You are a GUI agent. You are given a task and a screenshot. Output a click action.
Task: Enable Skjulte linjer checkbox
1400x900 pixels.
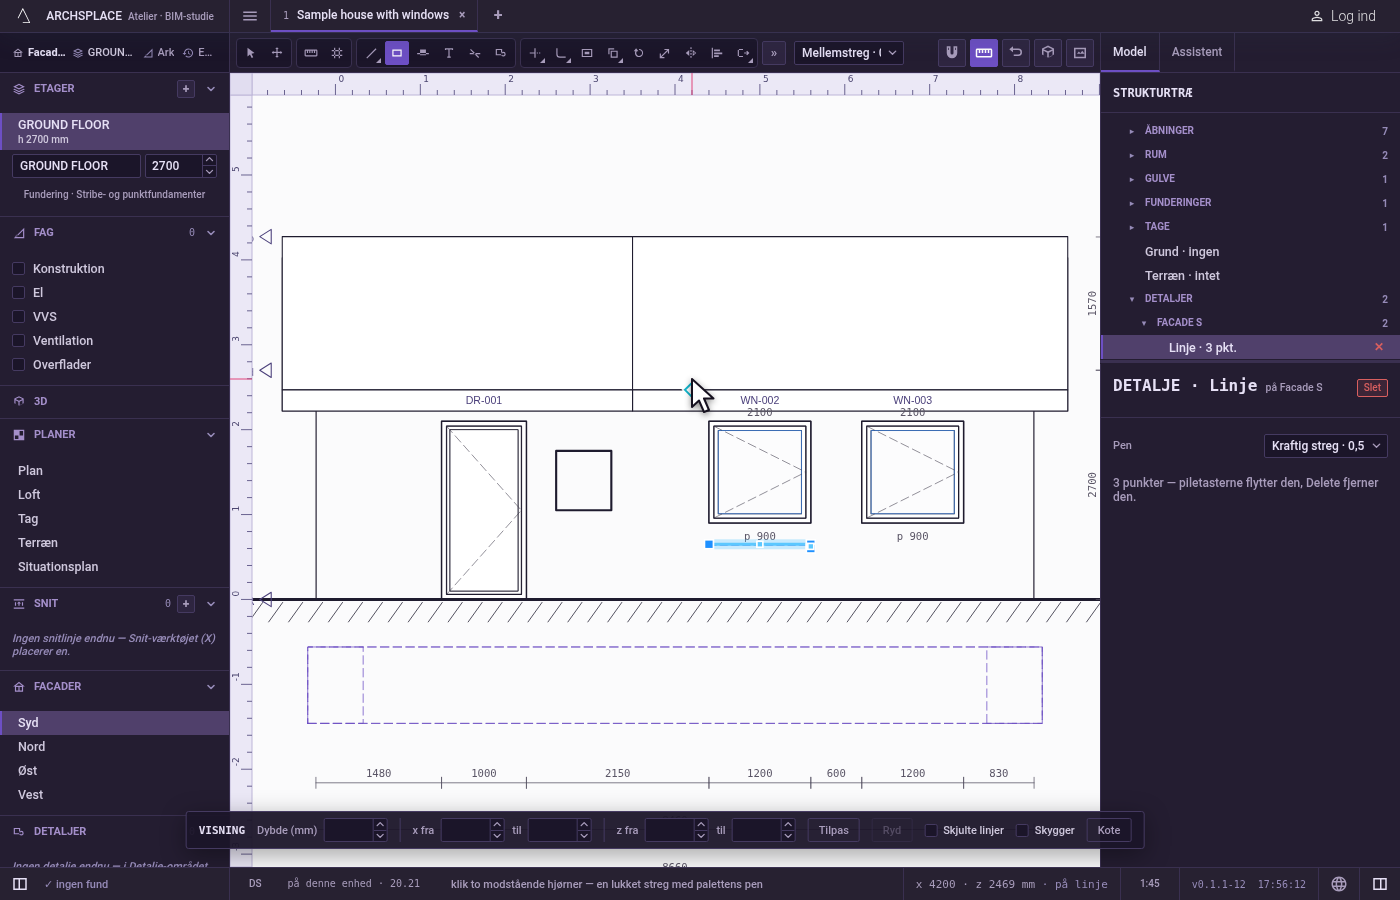(931, 830)
